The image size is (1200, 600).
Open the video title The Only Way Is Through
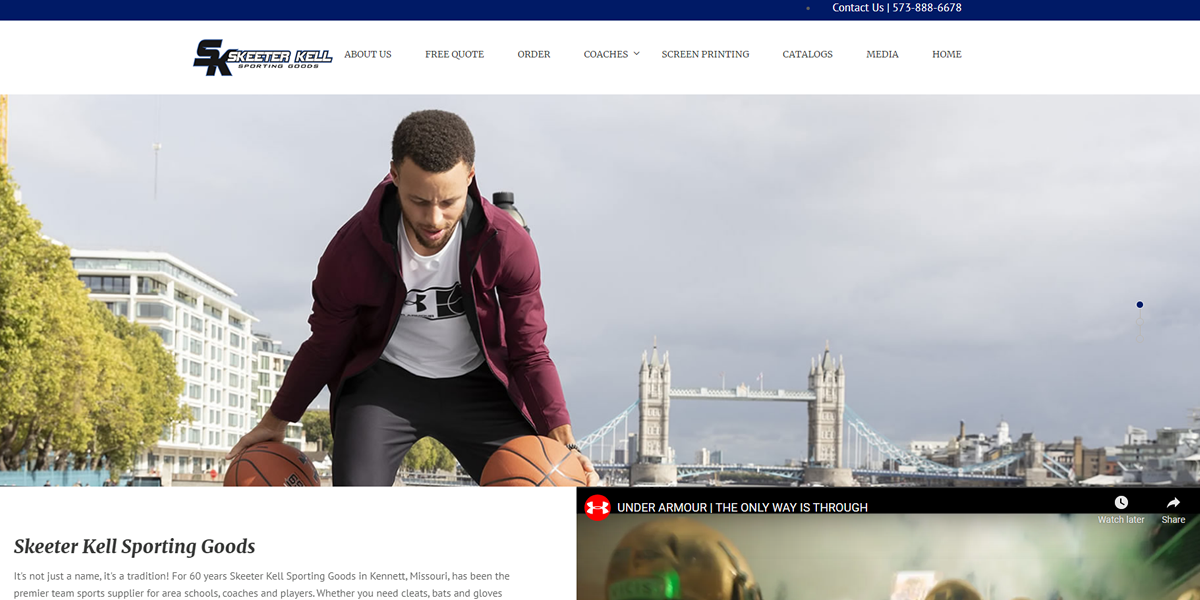point(742,507)
